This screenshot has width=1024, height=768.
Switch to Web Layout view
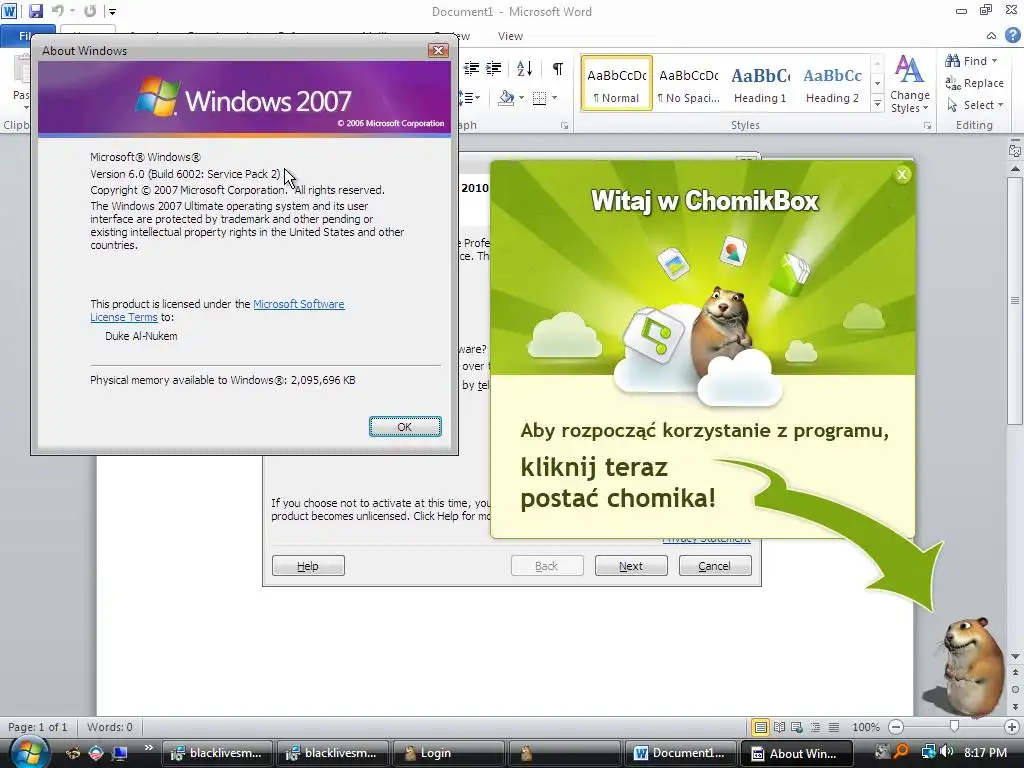pos(797,727)
